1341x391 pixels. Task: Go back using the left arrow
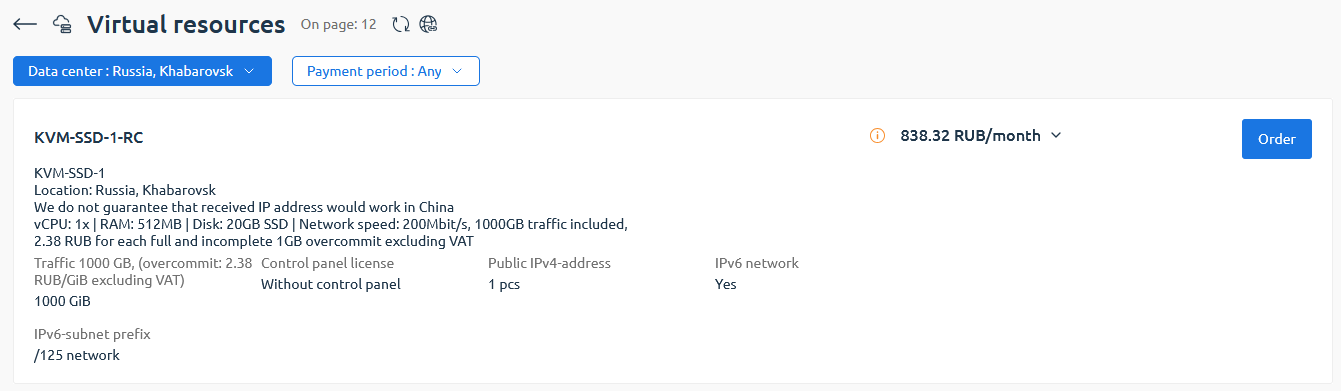(25, 24)
